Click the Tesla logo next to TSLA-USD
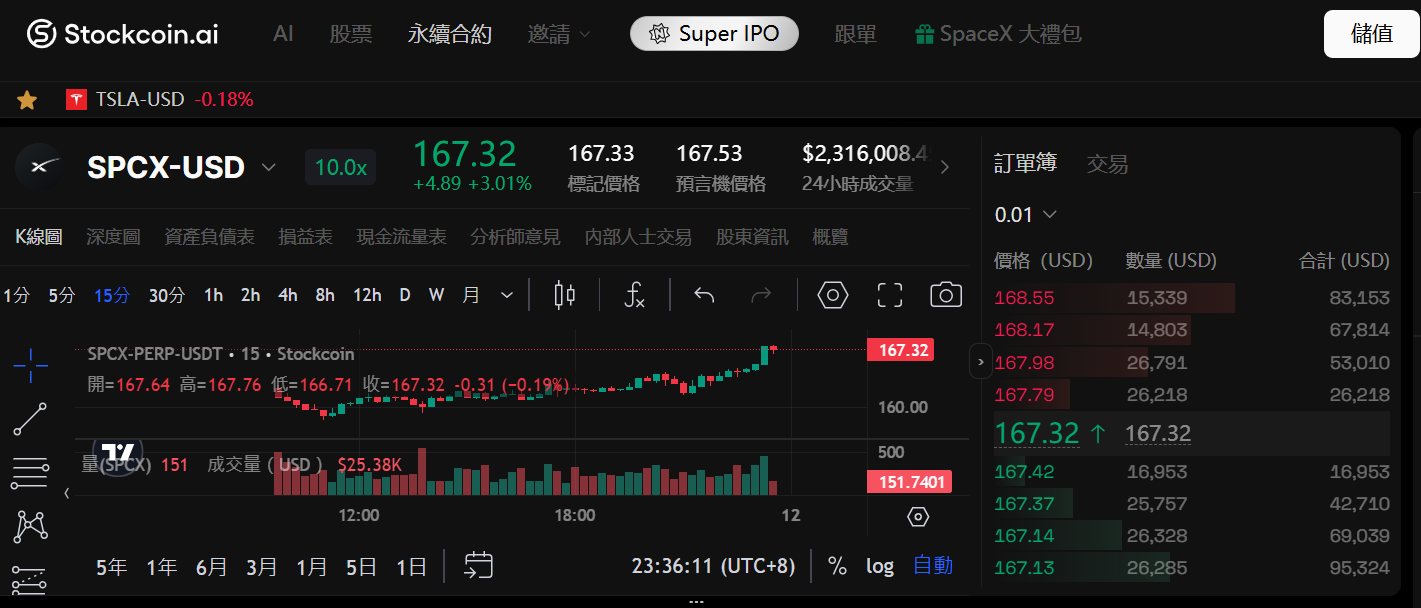1421x608 pixels. tap(76, 100)
